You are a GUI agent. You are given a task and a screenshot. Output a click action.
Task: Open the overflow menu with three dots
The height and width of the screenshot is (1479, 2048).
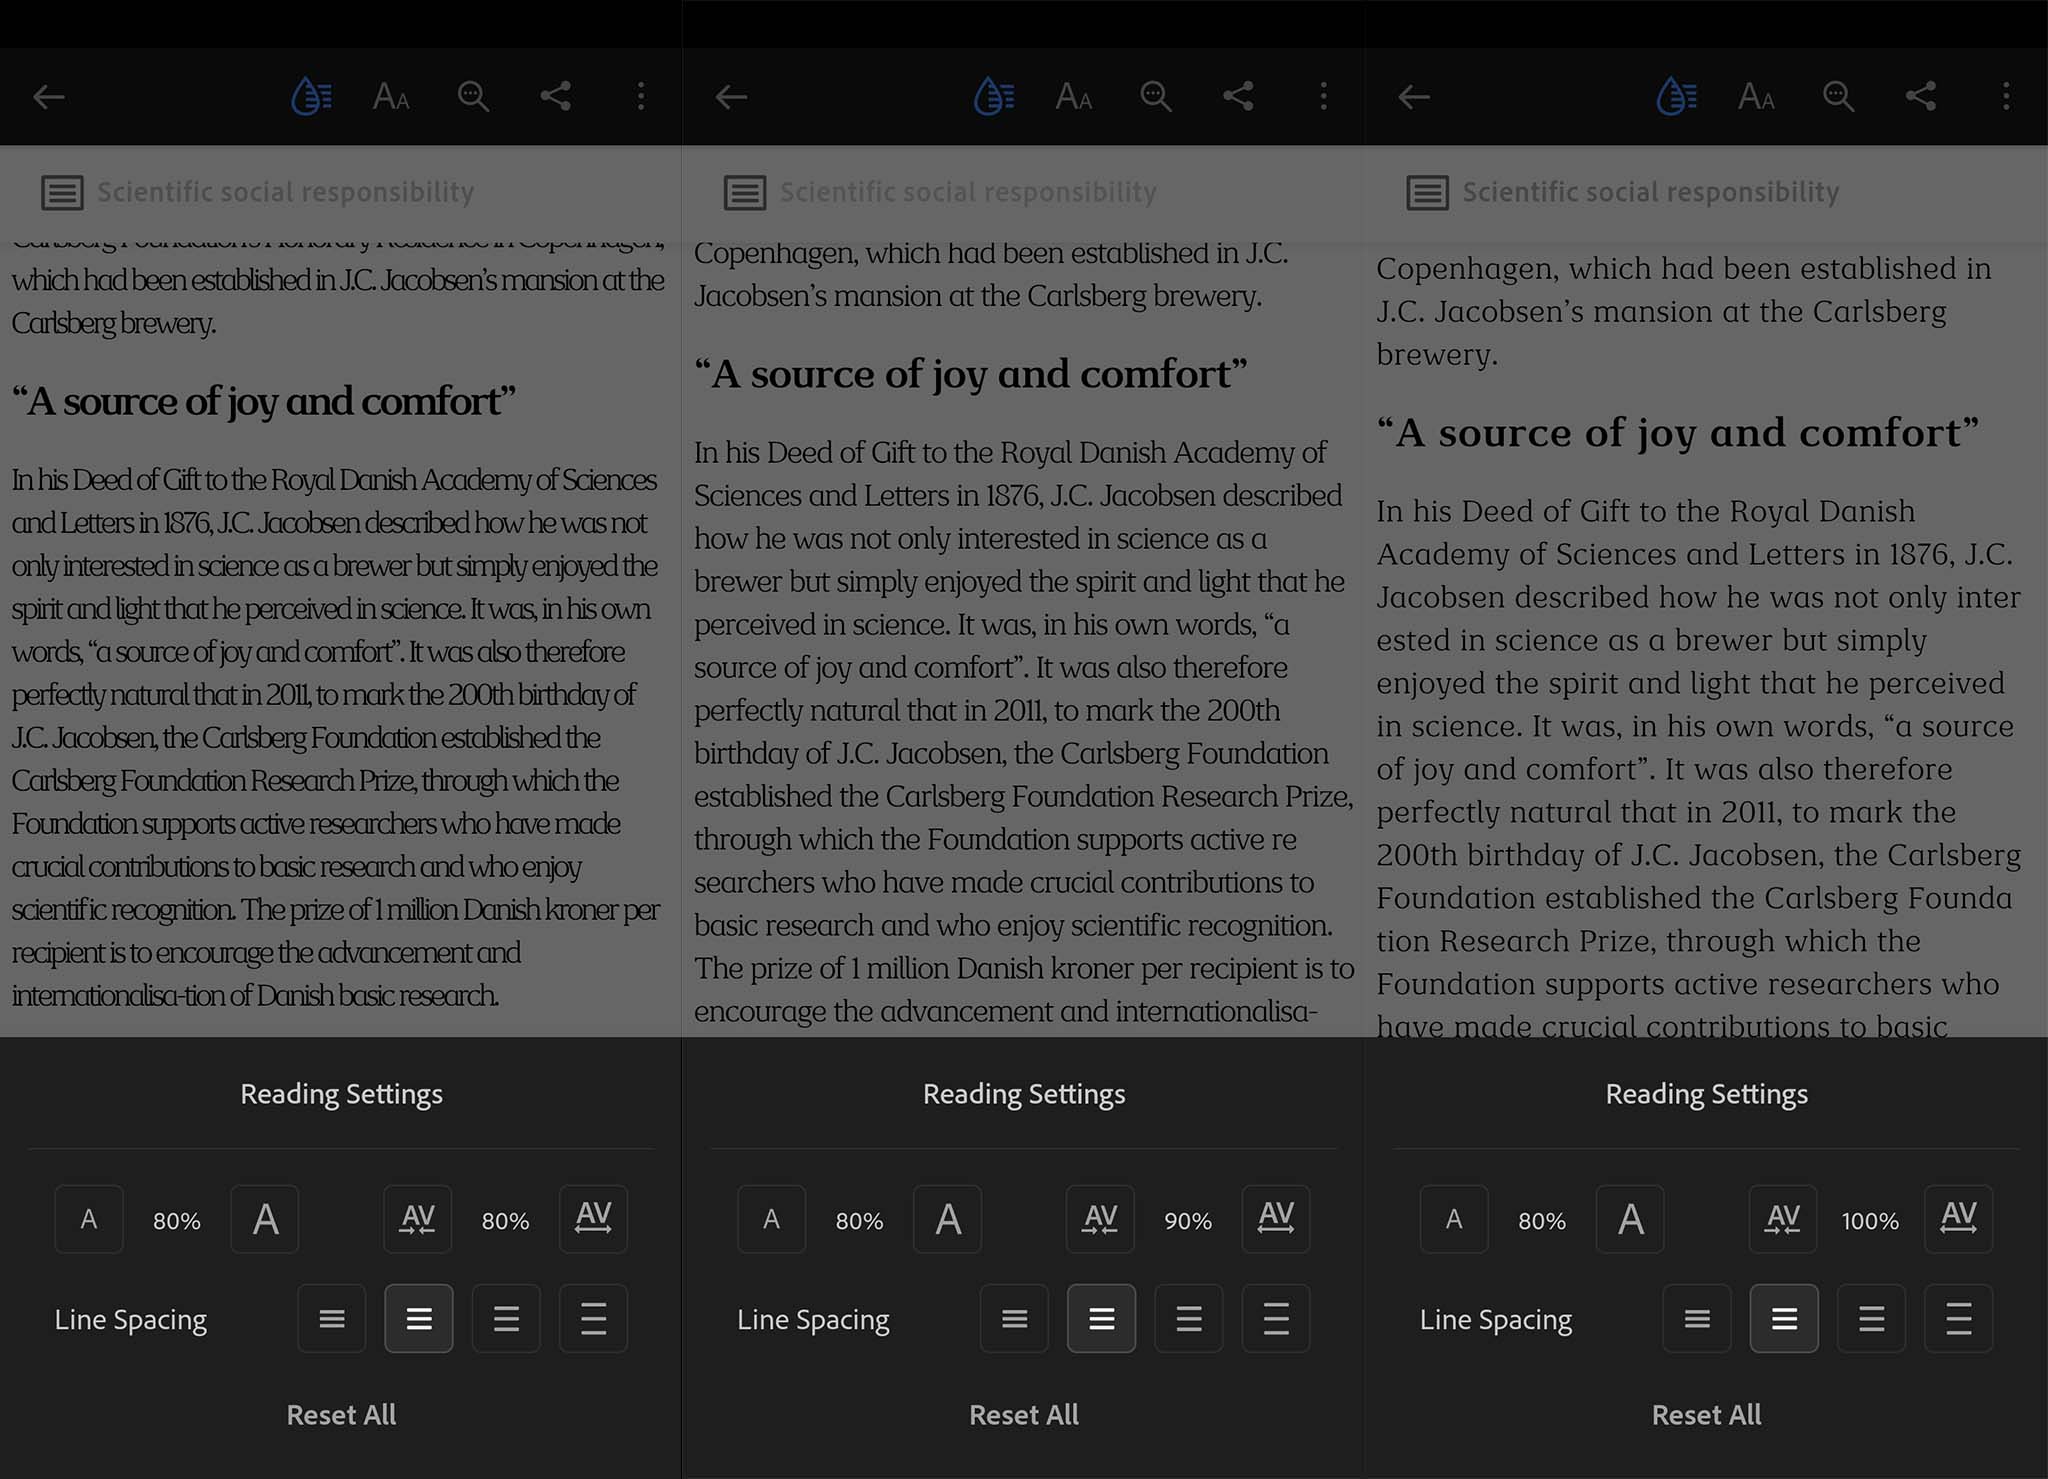(640, 96)
